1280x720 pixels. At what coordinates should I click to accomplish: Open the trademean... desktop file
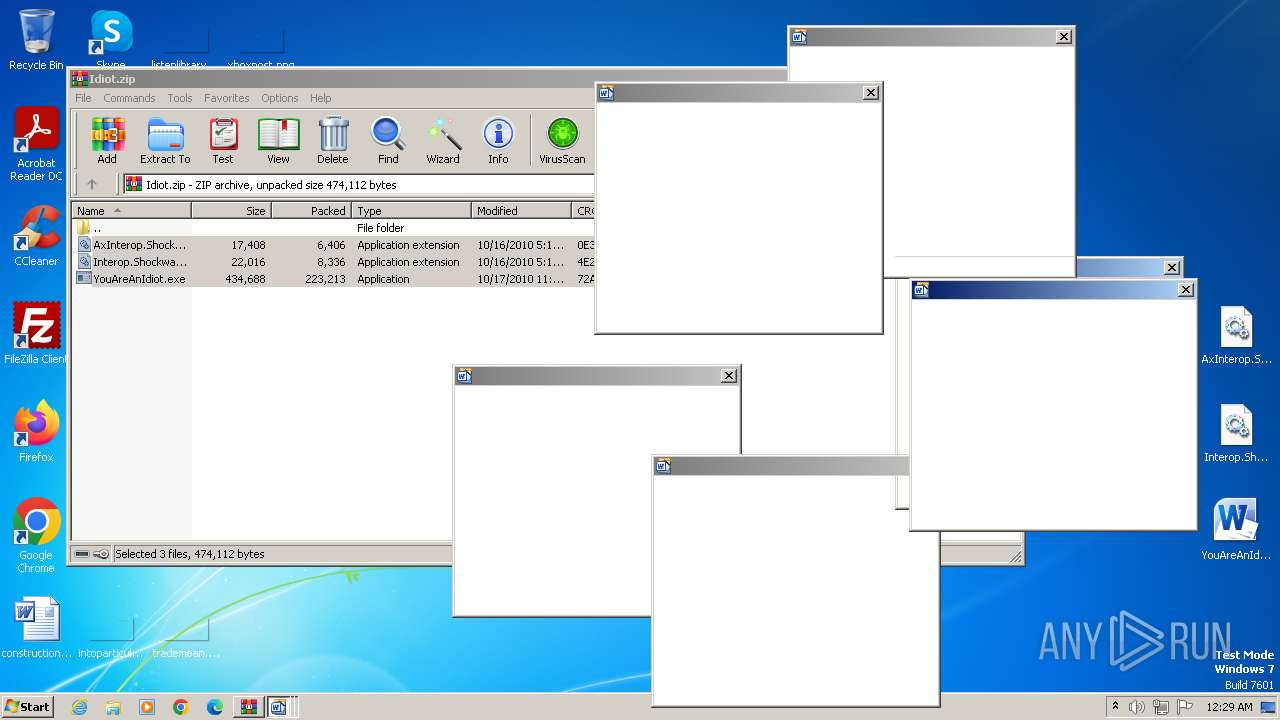[186, 635]
